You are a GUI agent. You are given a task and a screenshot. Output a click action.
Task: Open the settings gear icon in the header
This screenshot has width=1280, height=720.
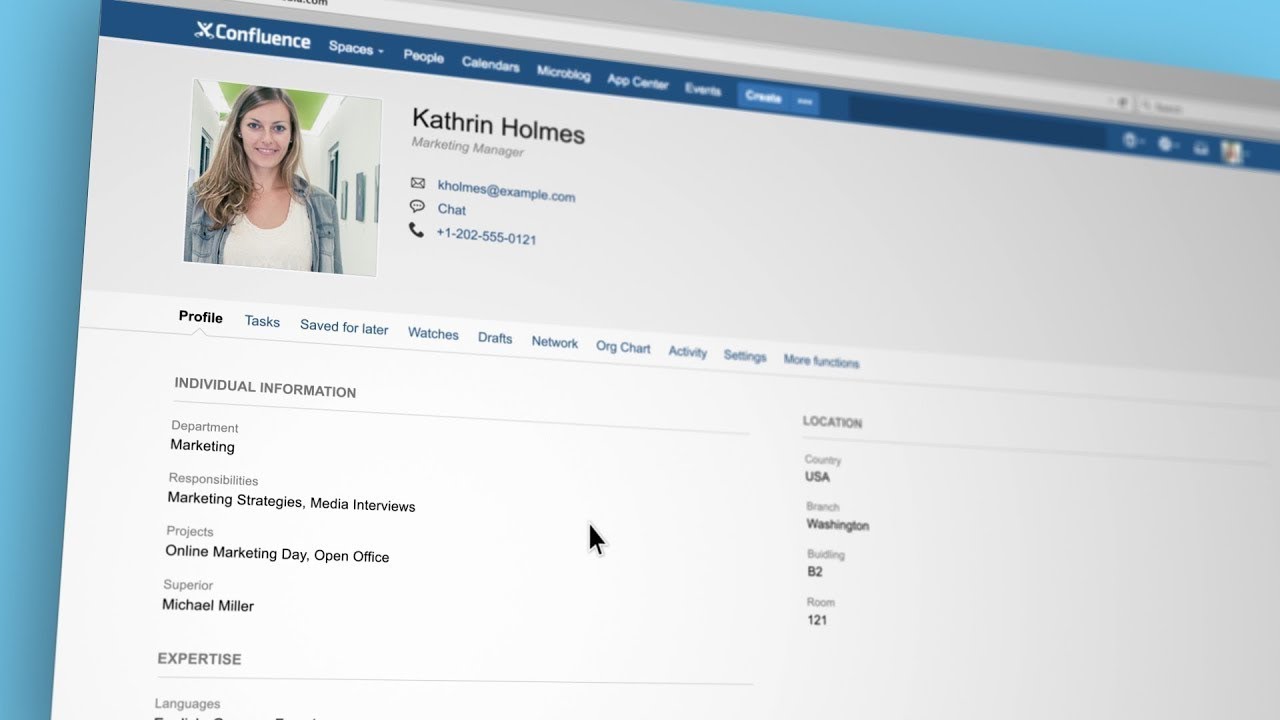coord(1166,145)
